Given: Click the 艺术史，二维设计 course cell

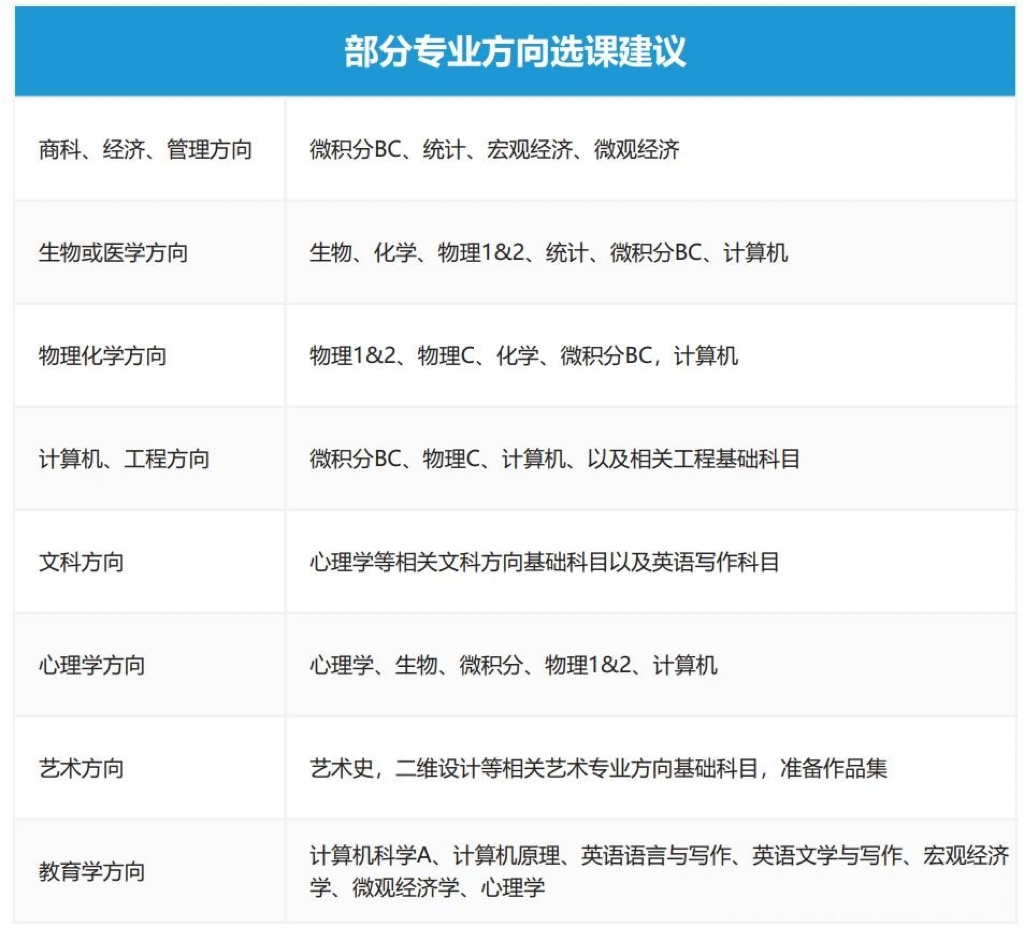Looking at the screenshot, I should (650, 769).
